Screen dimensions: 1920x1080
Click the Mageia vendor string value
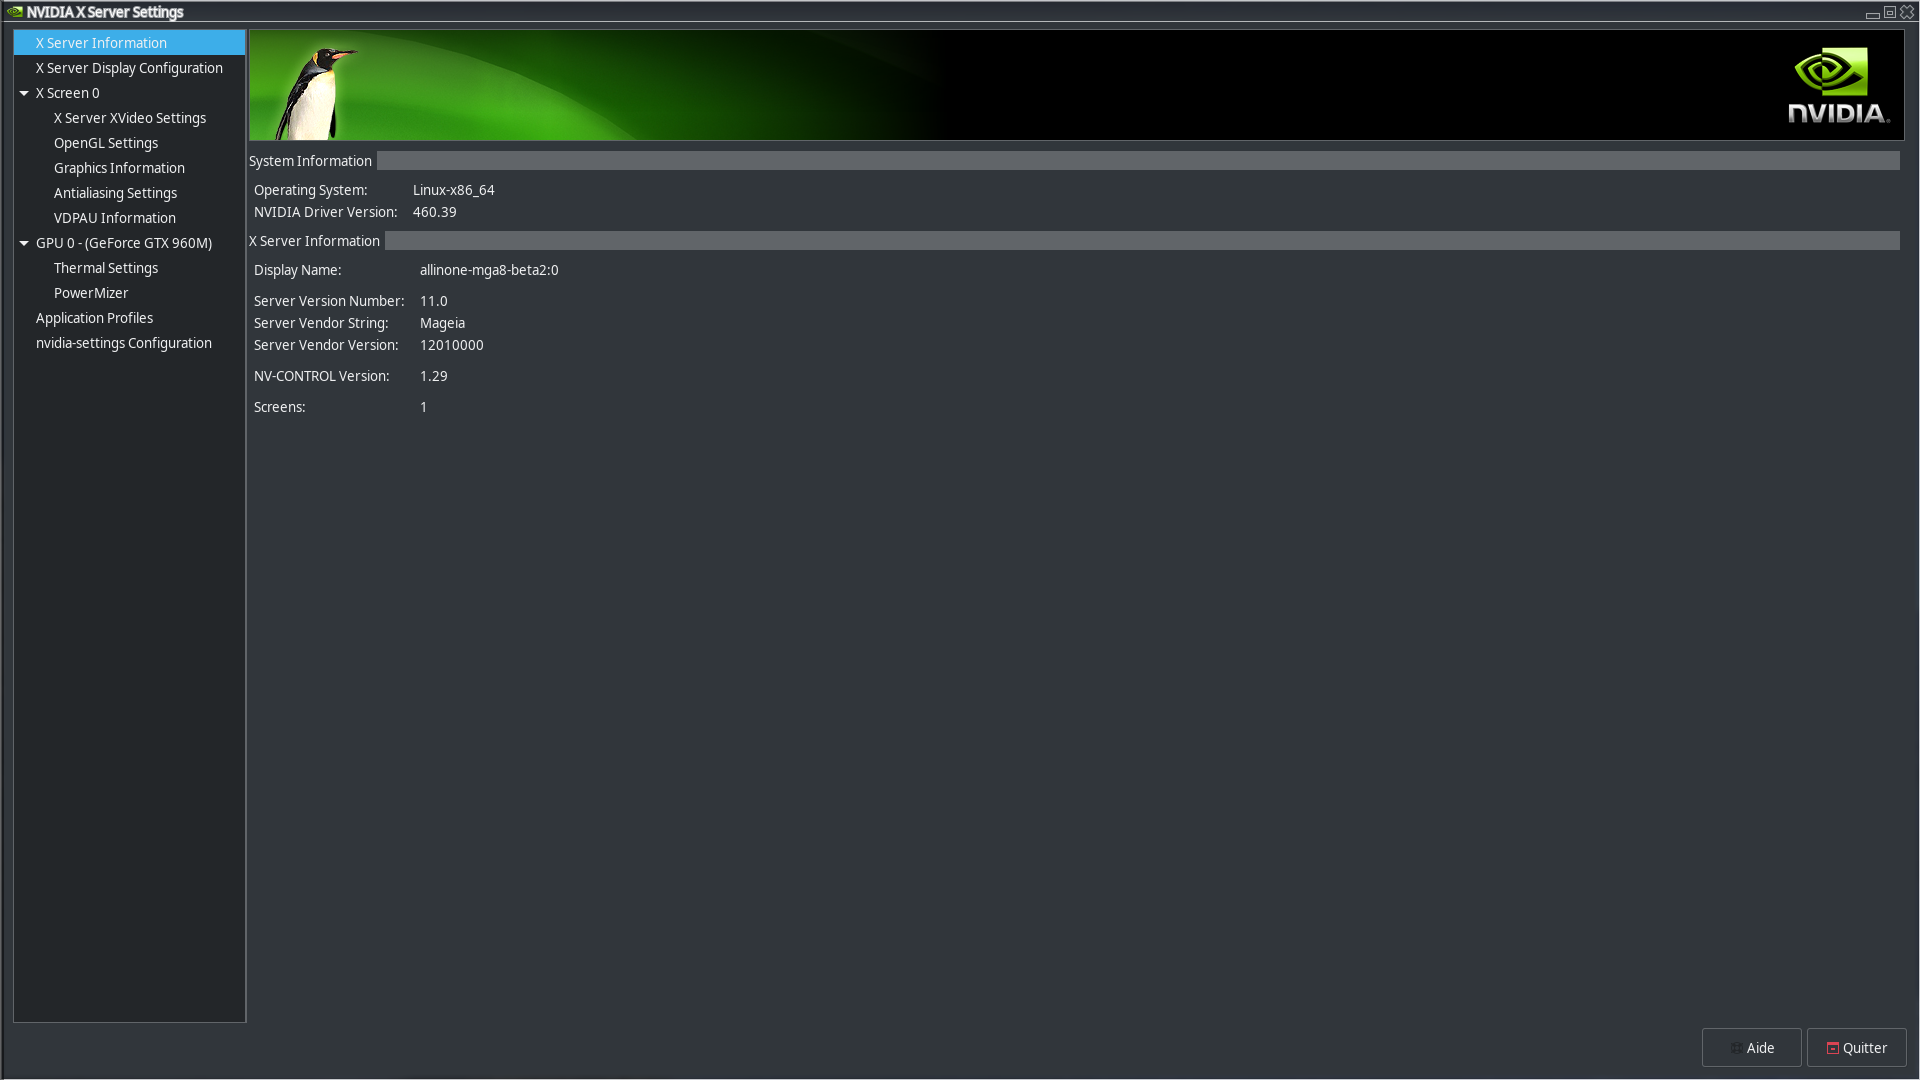point(442,323)
